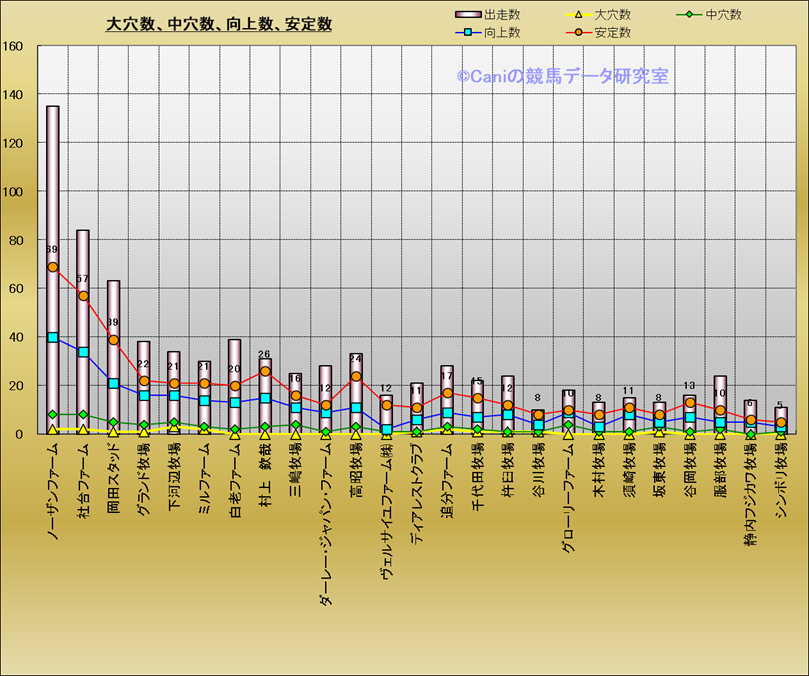809x676 pixels.
Task: Click the orange 安定数 point for 高昭牧場
Action: (356, 377)
